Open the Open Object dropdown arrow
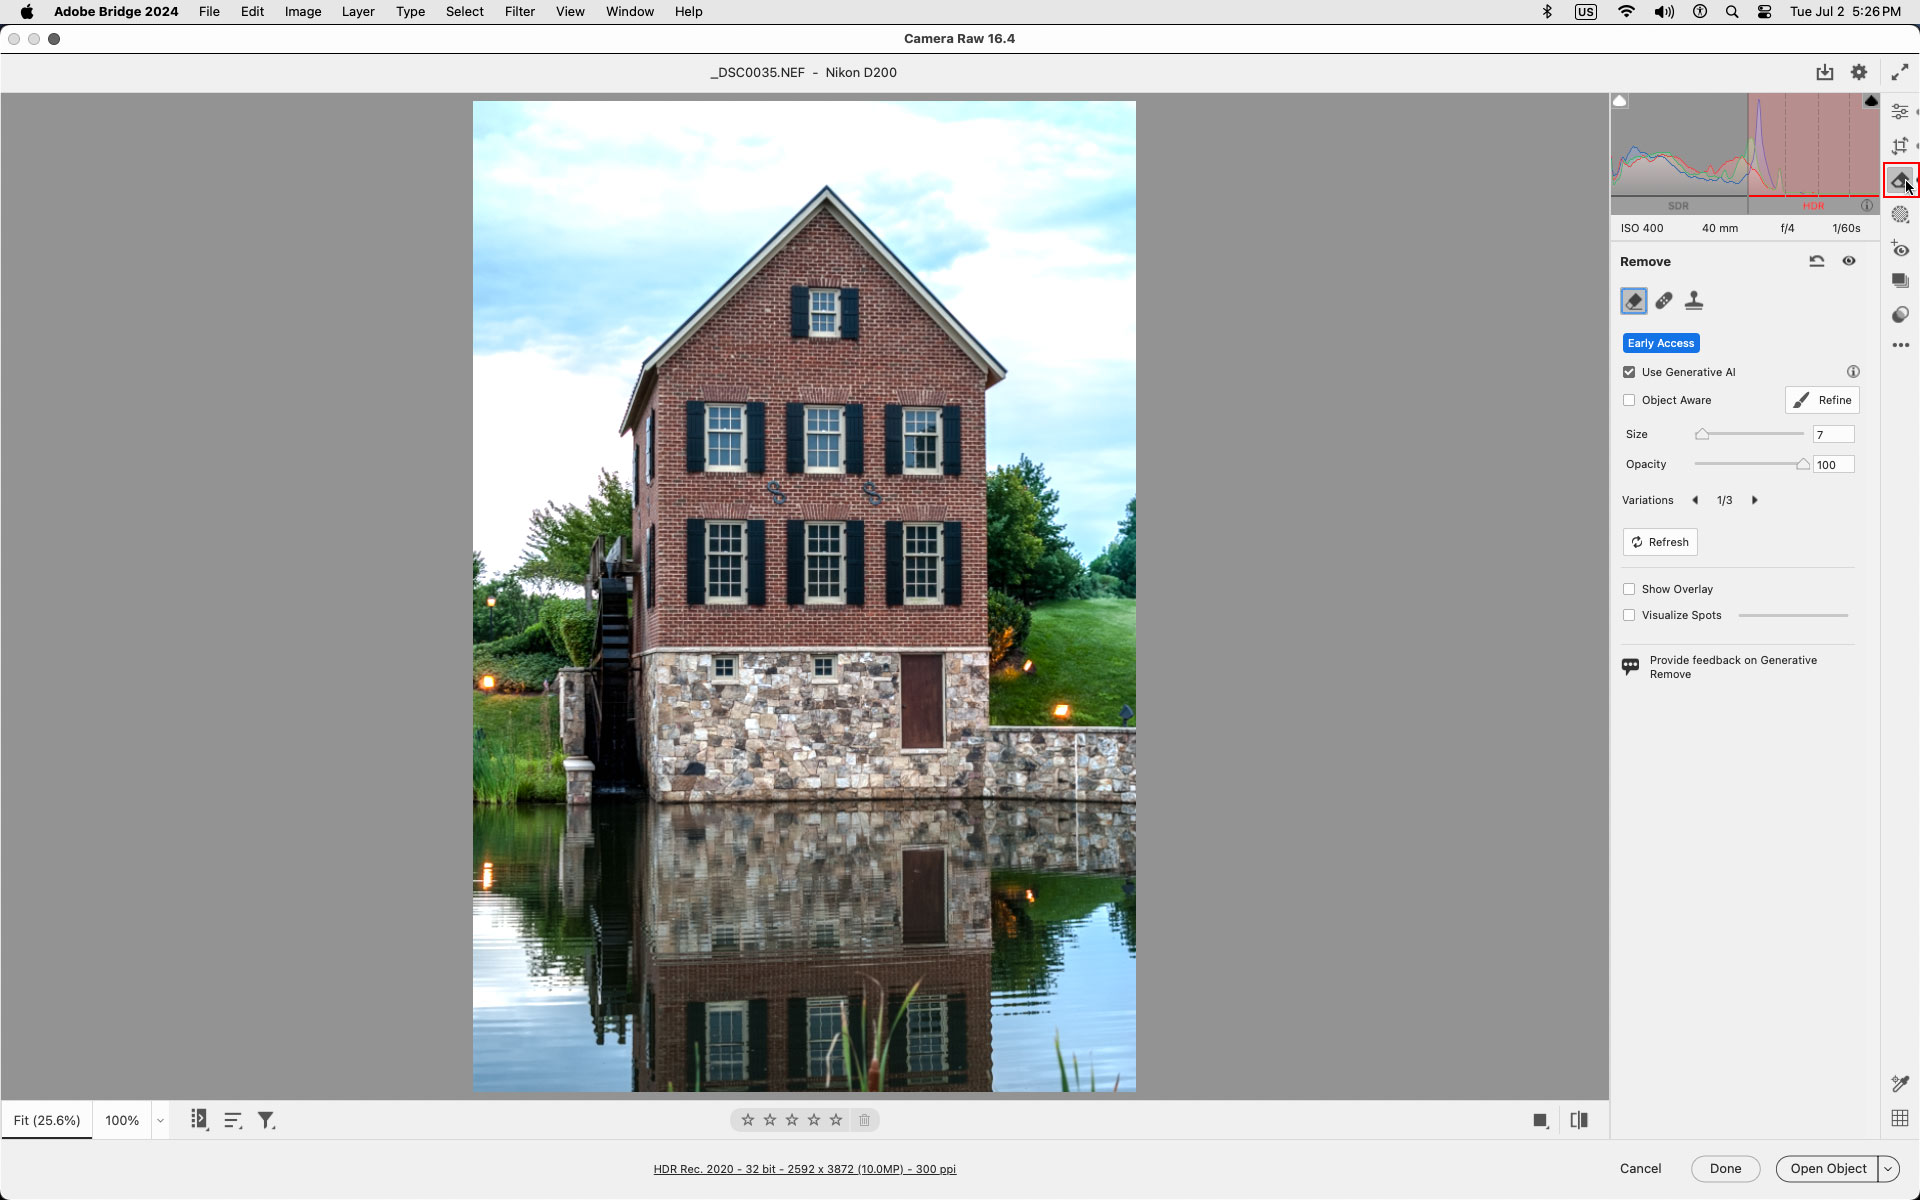The width and height of the screenshot is (1920, 1200). (x=1888, y=1168)
